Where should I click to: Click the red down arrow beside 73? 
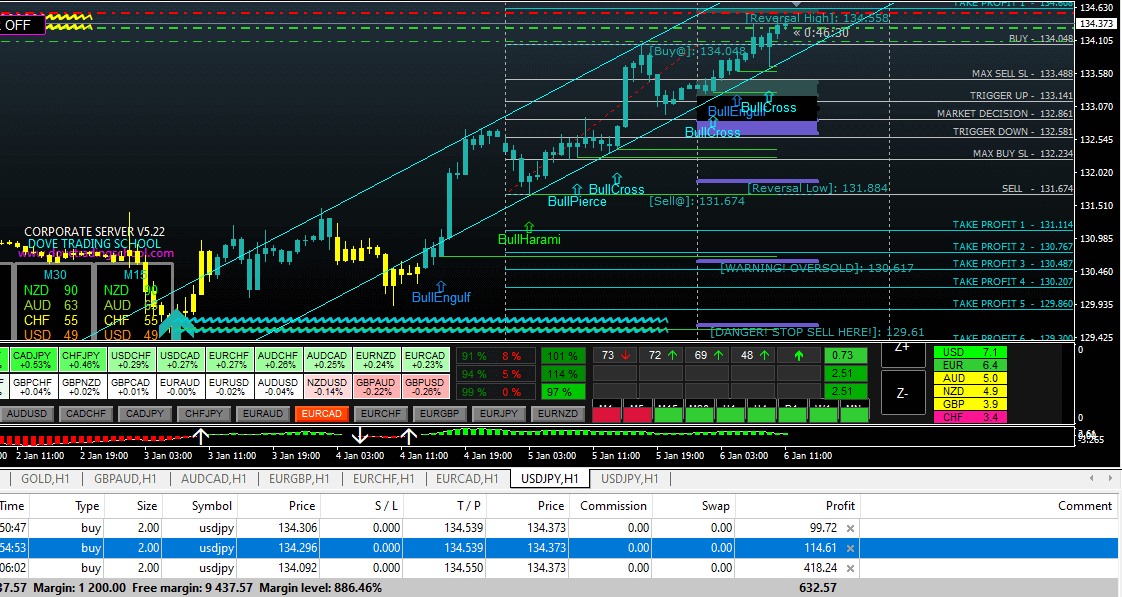(x=626, y=355)
